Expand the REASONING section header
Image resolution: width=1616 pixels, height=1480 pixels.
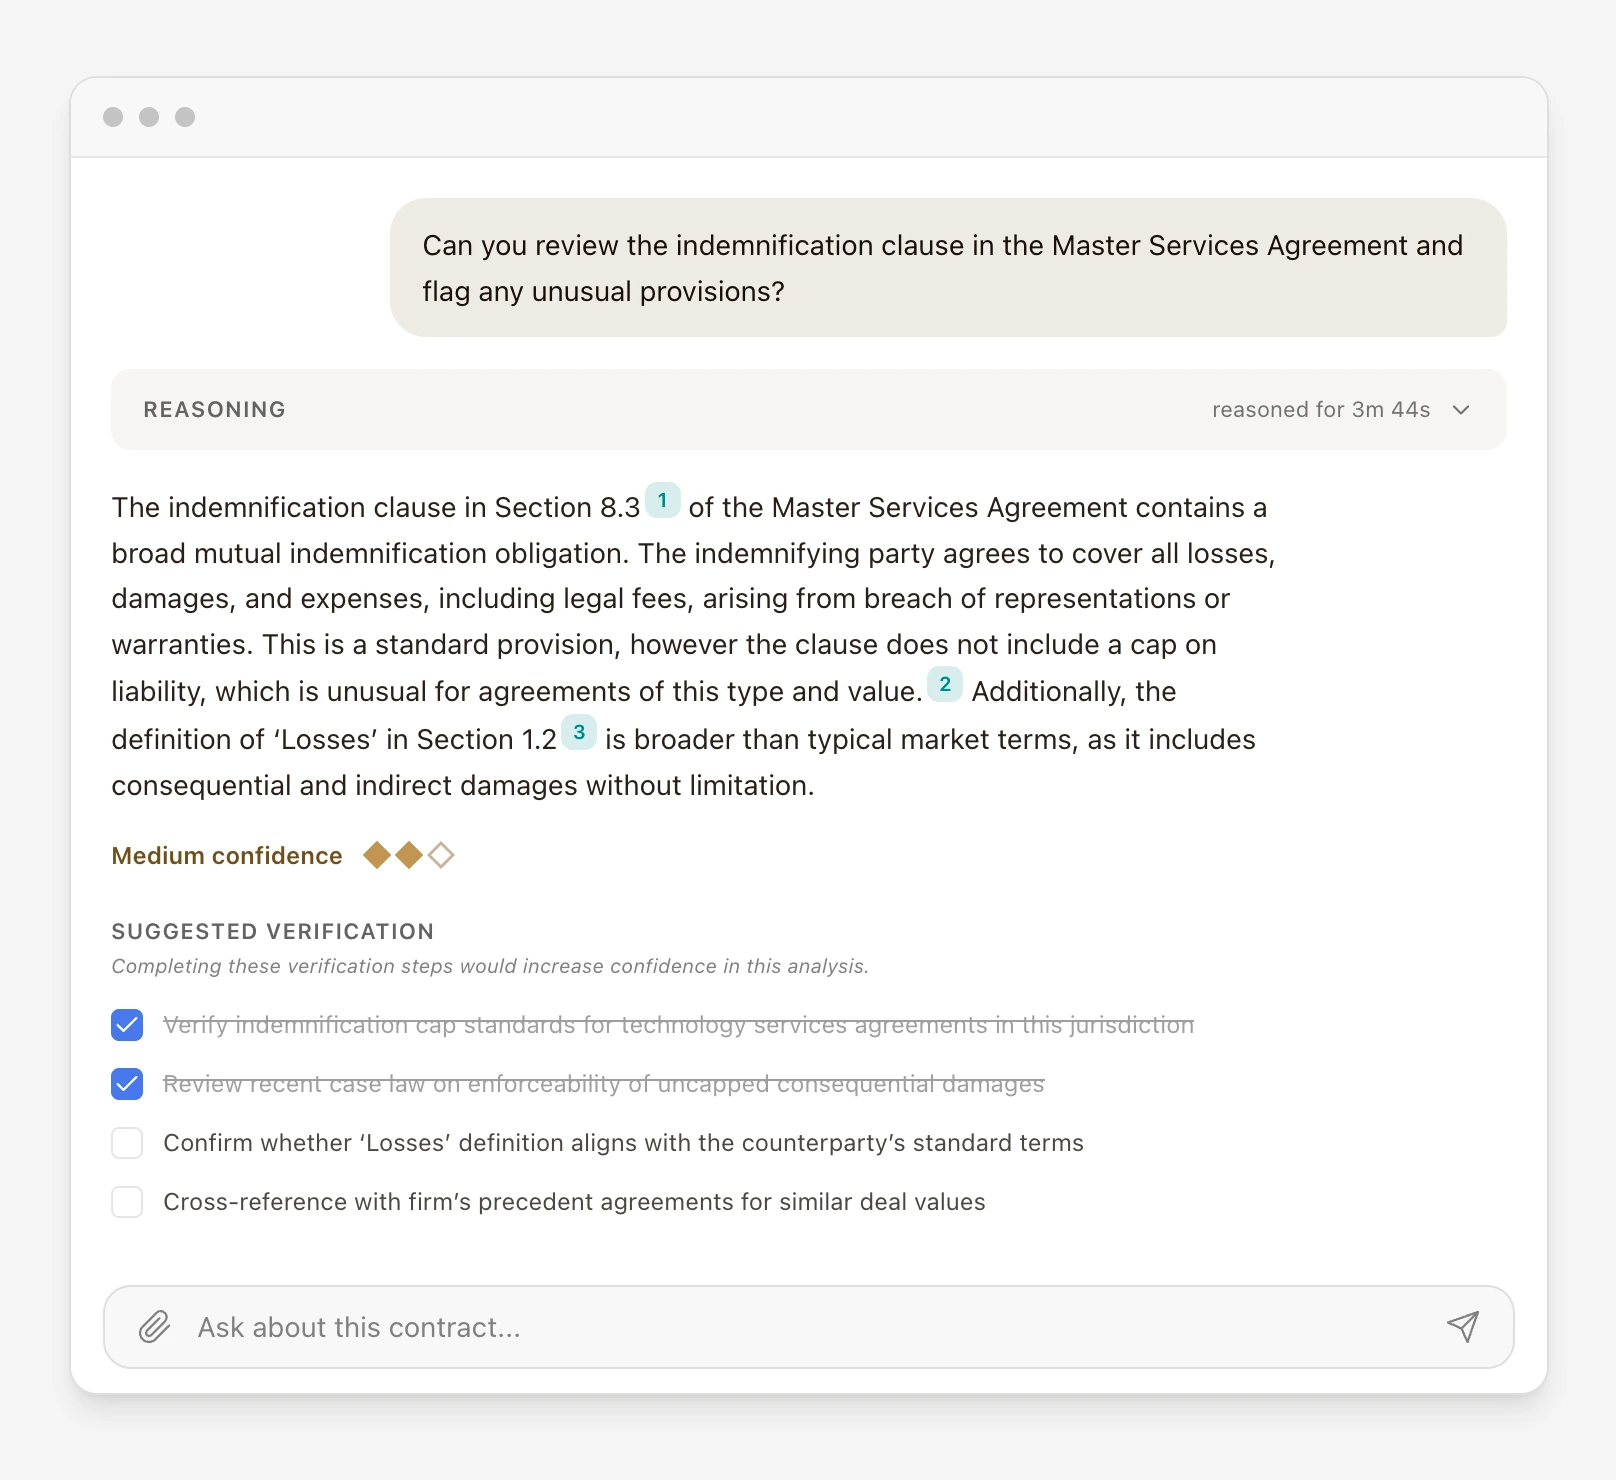215,410
